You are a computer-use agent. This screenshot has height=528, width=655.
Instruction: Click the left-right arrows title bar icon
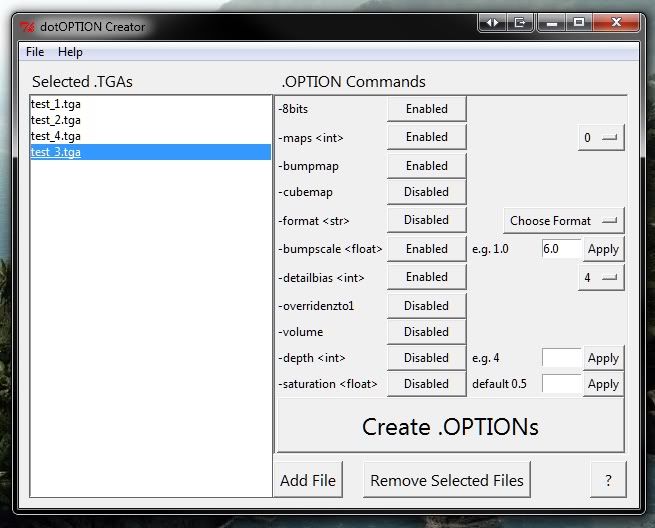493,22
